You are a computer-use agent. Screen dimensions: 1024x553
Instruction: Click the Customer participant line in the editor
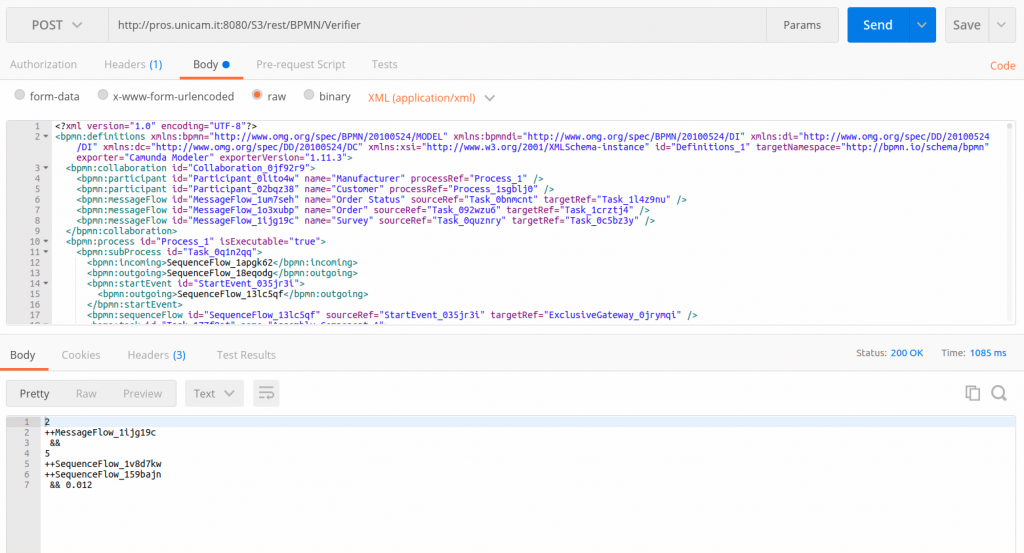(x=315, y=189)
